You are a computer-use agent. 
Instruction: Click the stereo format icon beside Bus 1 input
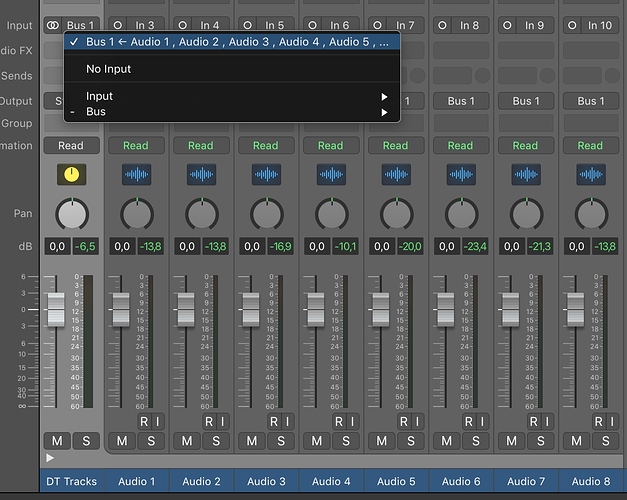coord(53,25)
